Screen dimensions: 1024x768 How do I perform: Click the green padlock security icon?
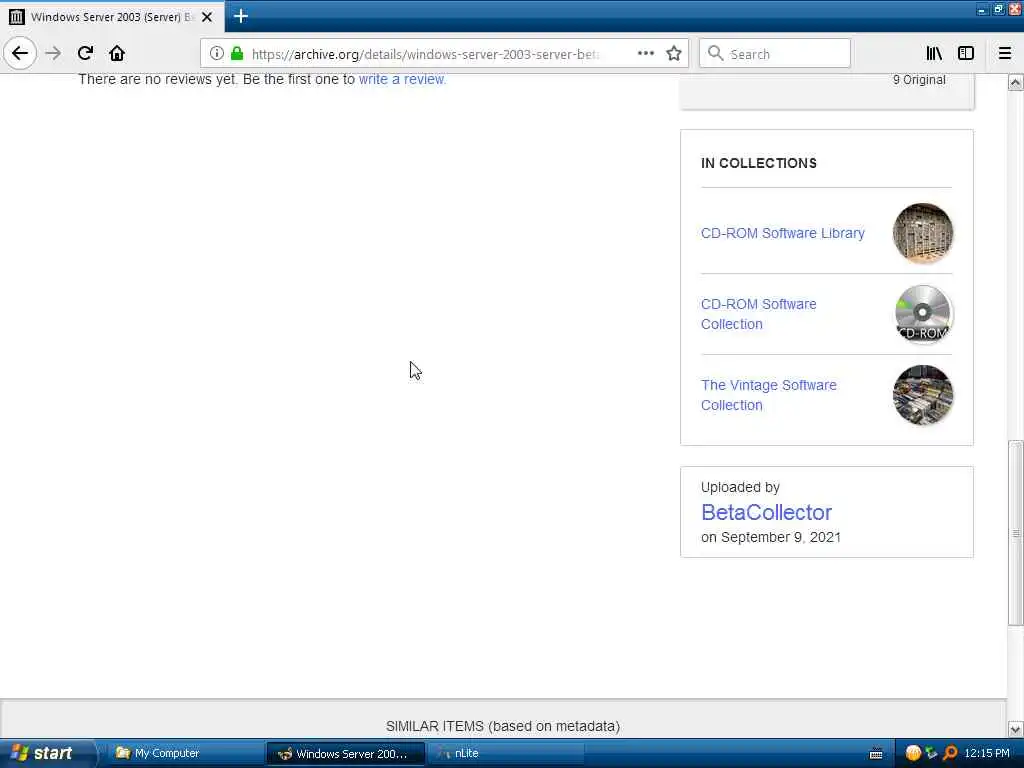237,54
